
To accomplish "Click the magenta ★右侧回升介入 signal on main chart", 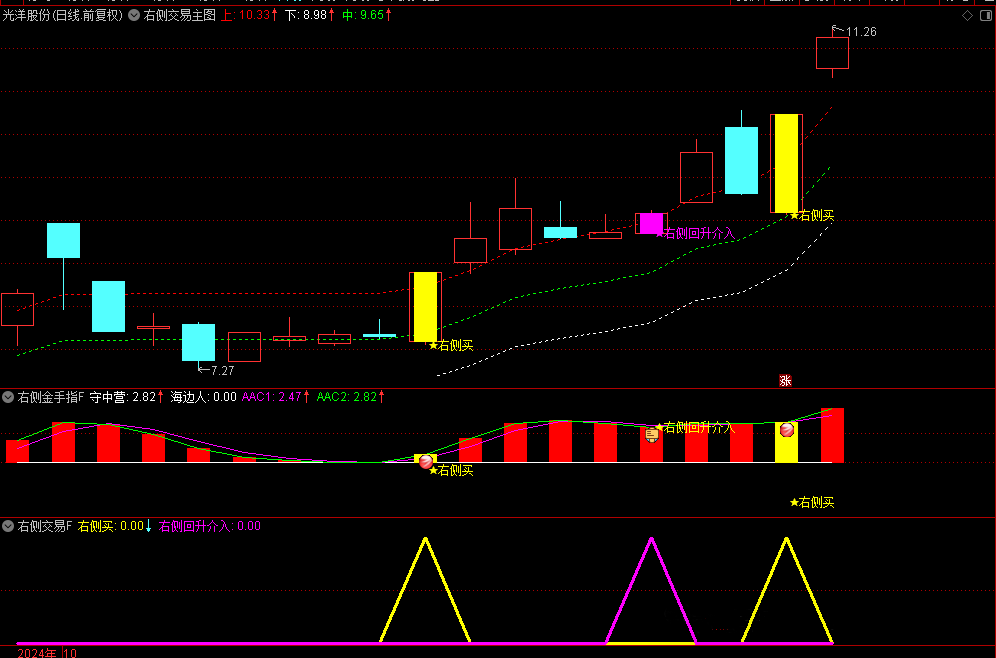I will pyautogui.click(x=695, y=234).
